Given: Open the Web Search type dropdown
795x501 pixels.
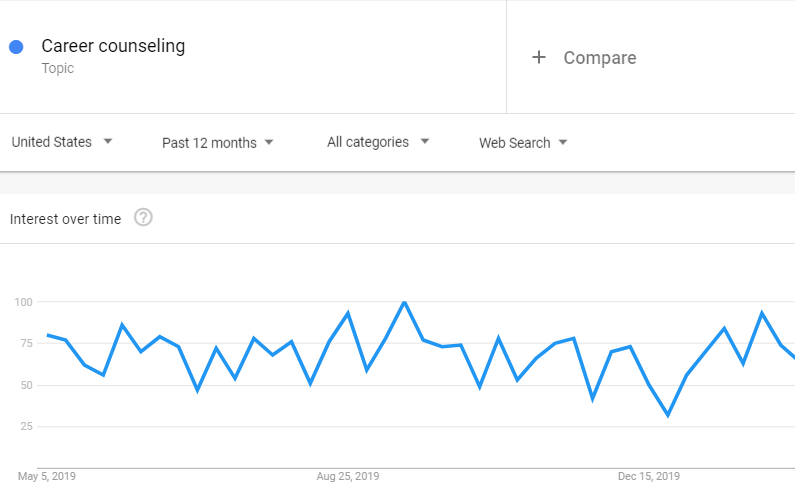Looking at the screenshot, I should pos(523,143).
